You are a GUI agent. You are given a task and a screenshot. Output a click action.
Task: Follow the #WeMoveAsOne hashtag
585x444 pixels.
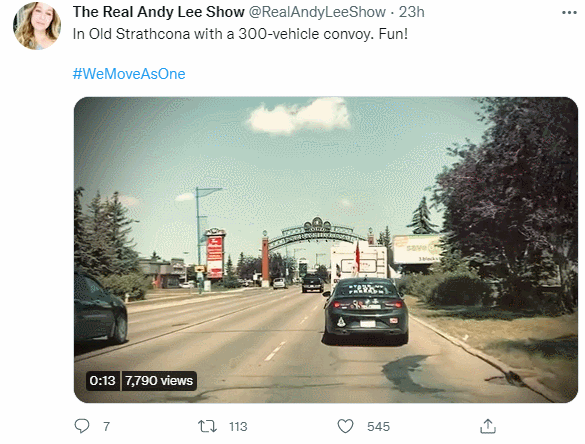click(129, 74)
